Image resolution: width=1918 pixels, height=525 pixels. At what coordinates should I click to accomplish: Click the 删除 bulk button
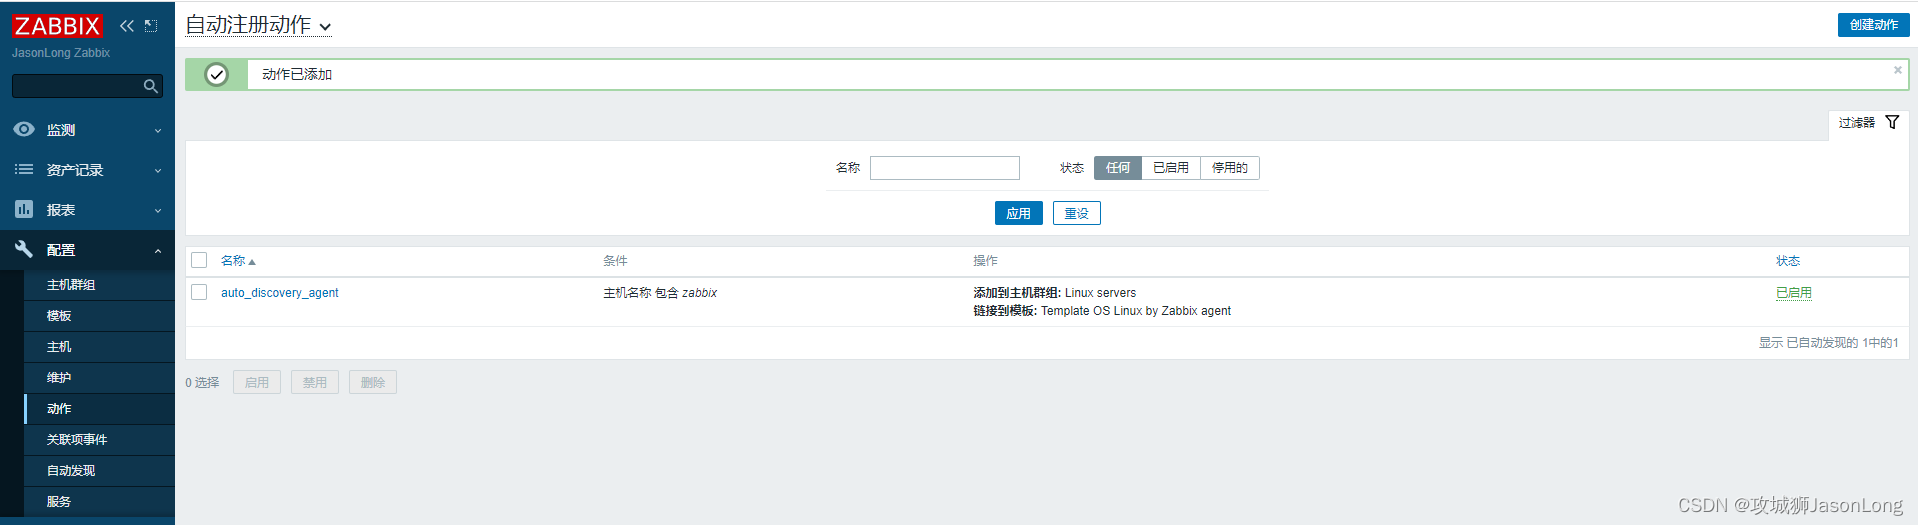point(373,382)
